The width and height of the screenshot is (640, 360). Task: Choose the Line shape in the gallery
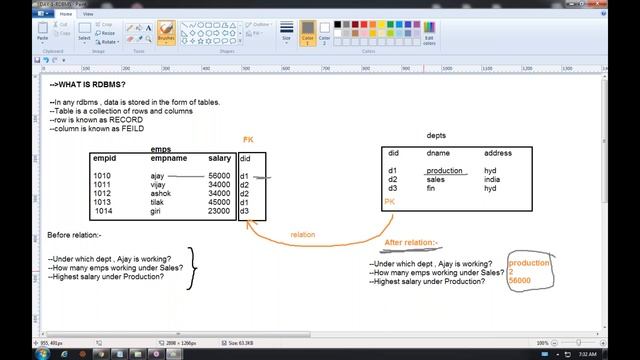pyautogui.click(x=184, y=25)
